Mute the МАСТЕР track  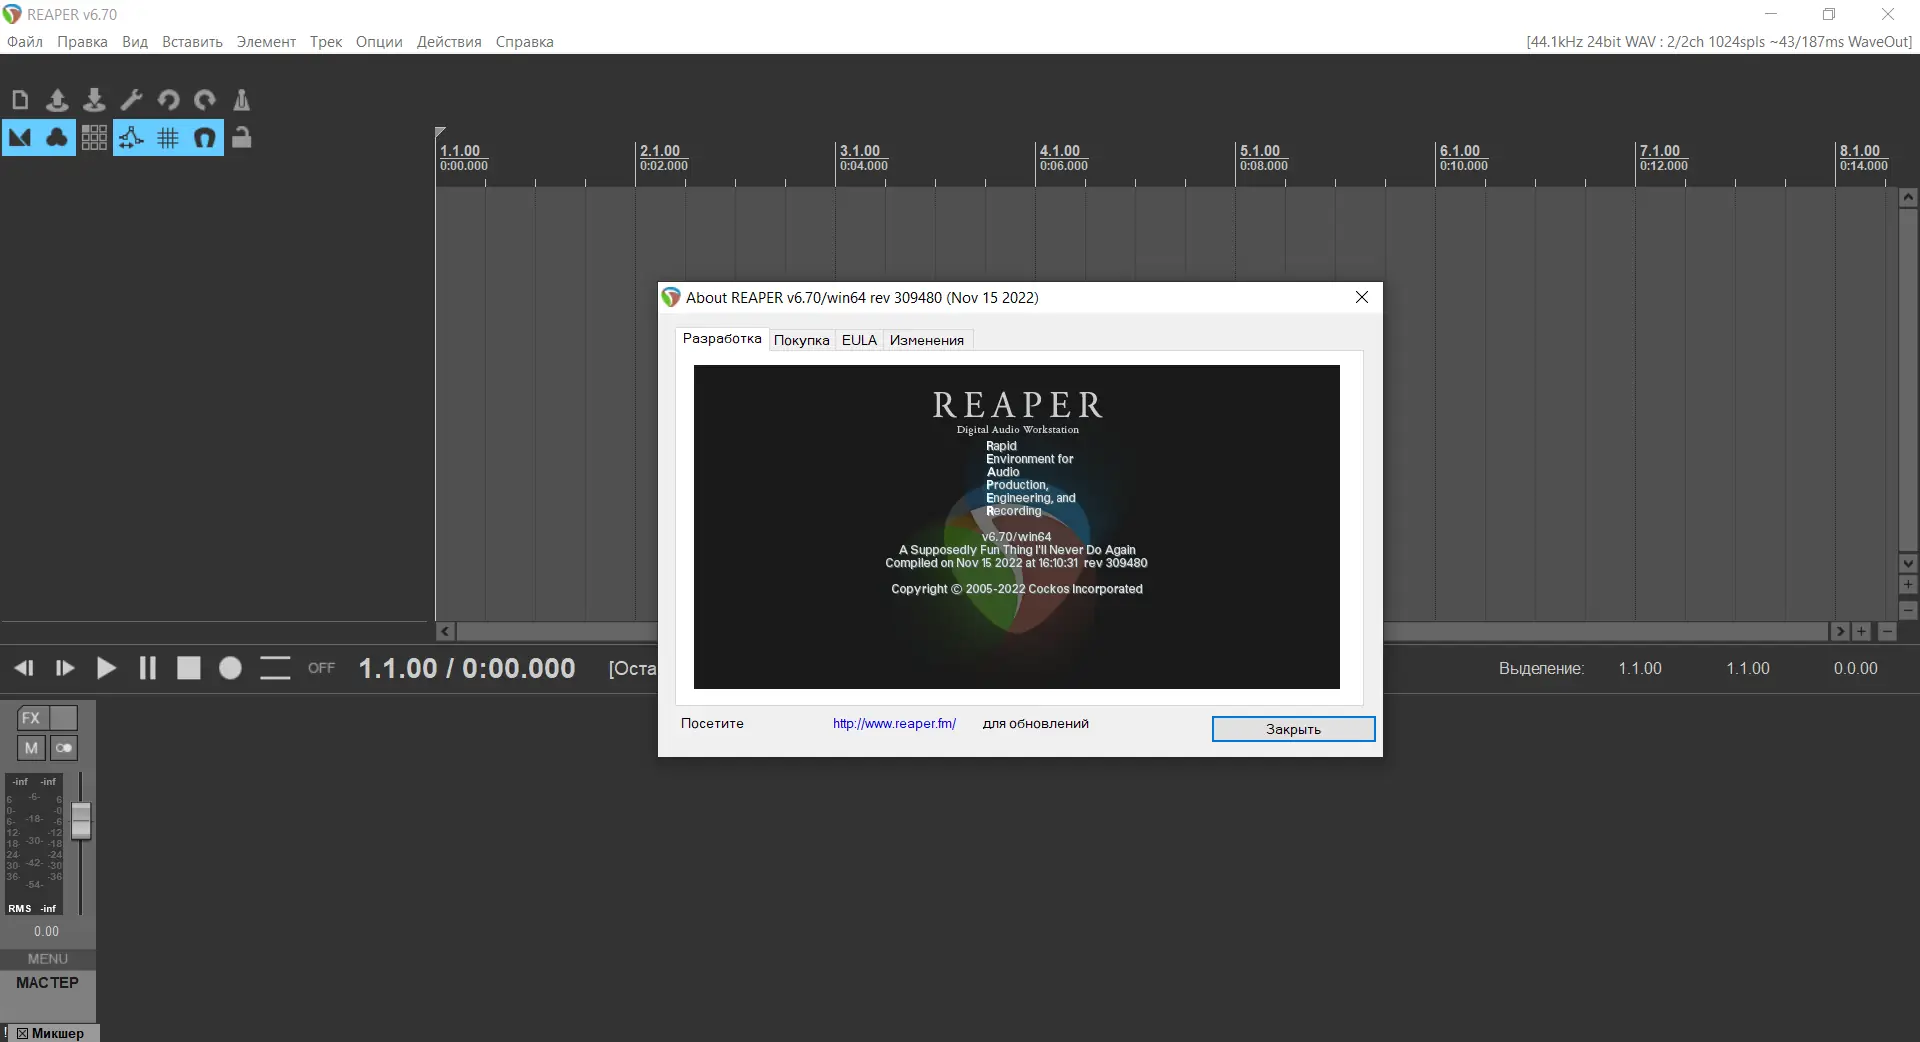[x=30, y=748]
